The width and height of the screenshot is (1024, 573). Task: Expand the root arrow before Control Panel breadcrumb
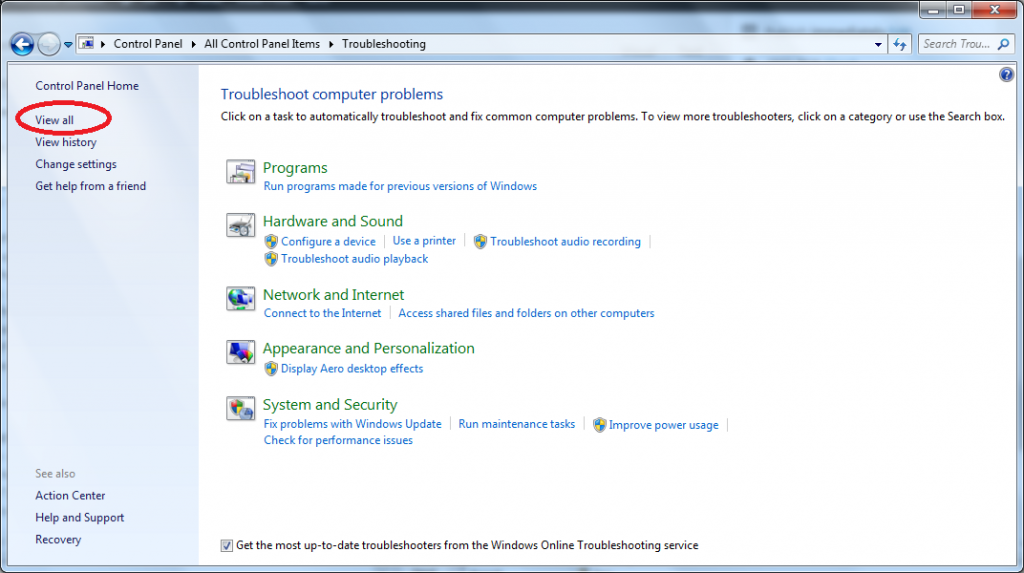coord(103,44)
